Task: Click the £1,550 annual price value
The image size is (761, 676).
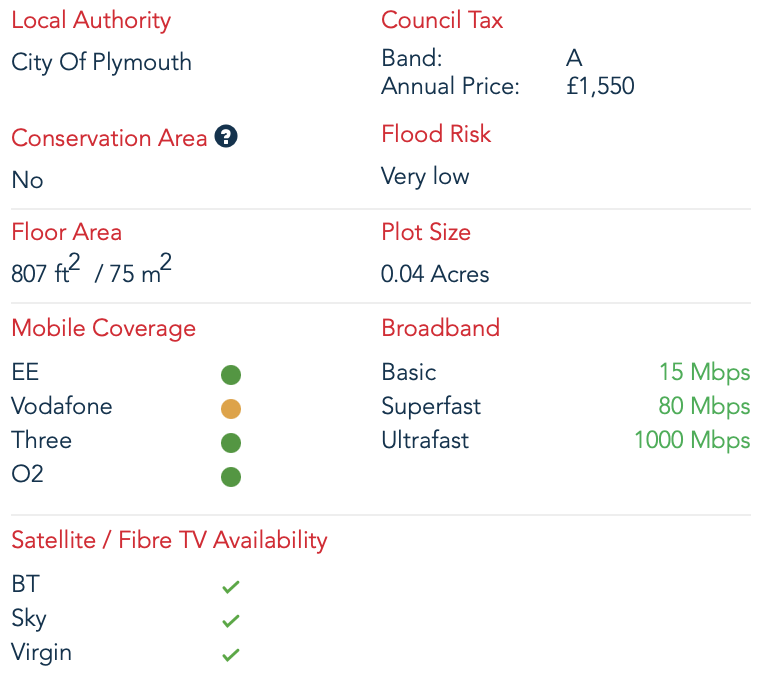Action: coord(600,87)
